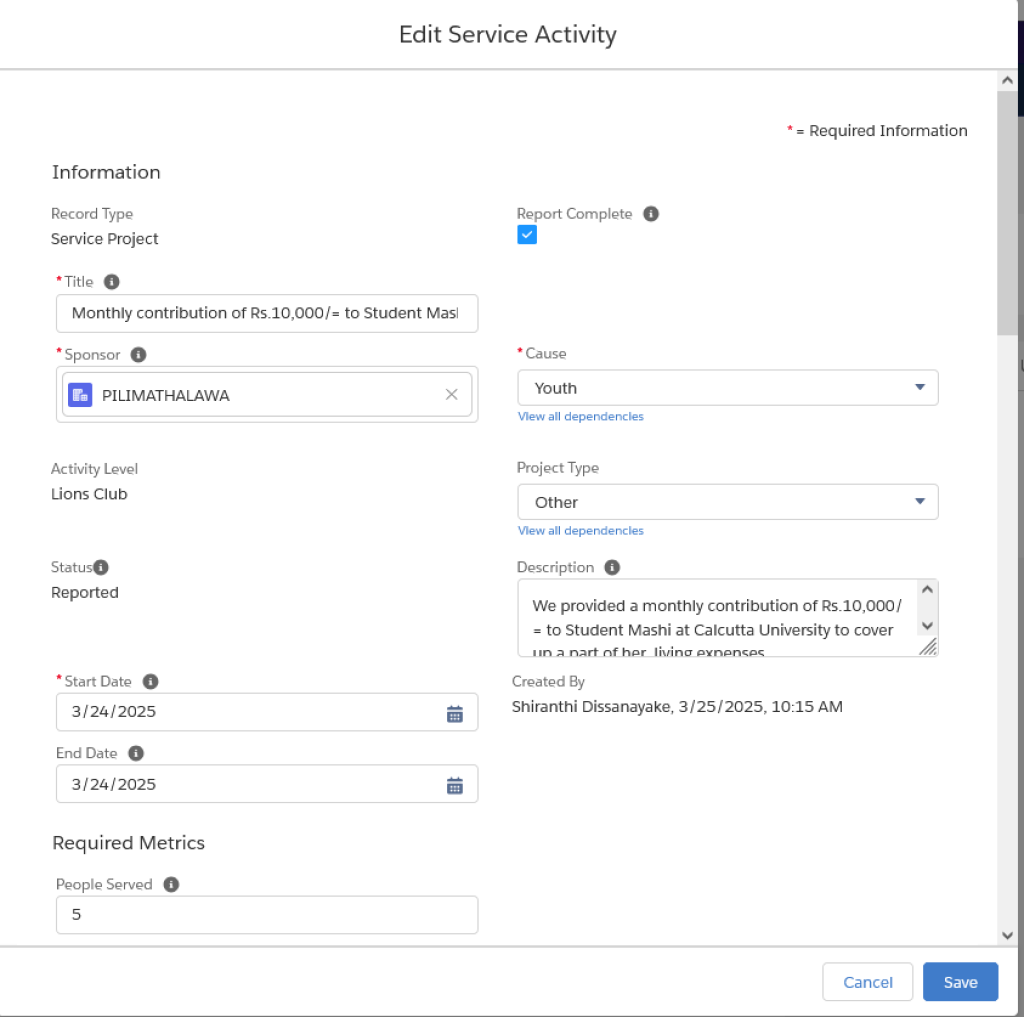Click into the Title input field
The height and width of the screenshot is (1017, 1024).
266,314
